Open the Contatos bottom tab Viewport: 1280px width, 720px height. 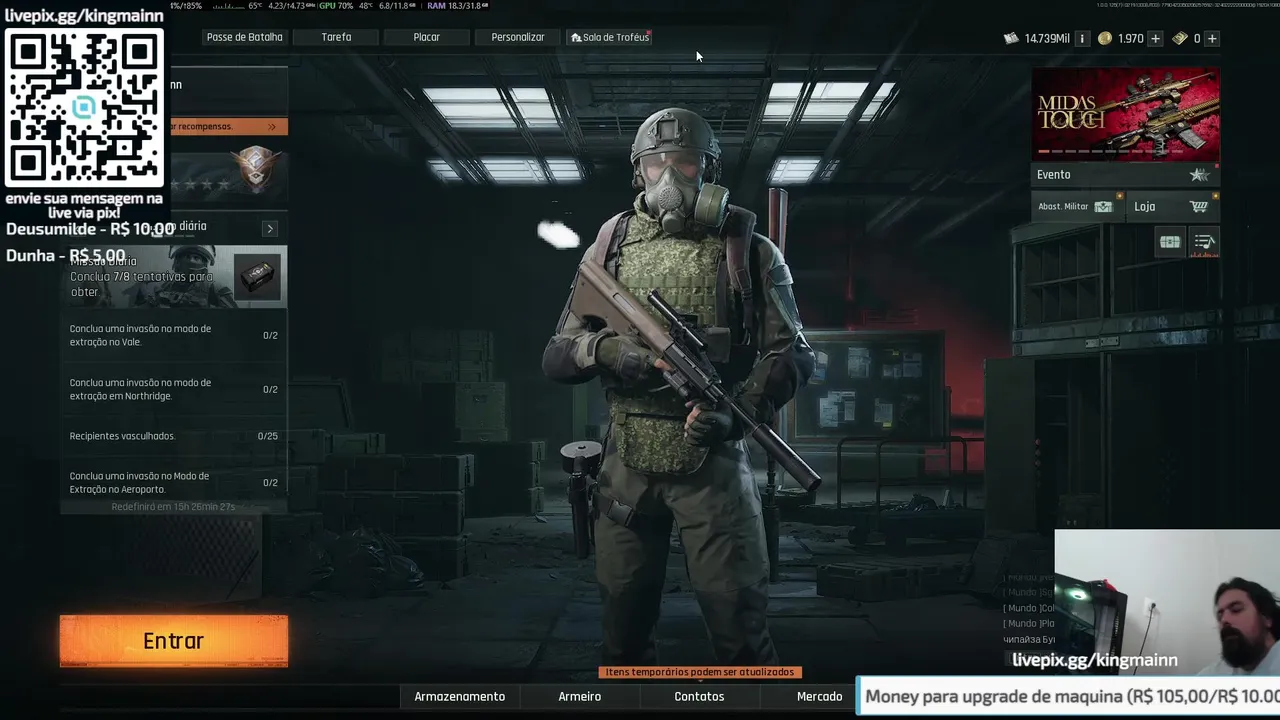coord(699,696)
